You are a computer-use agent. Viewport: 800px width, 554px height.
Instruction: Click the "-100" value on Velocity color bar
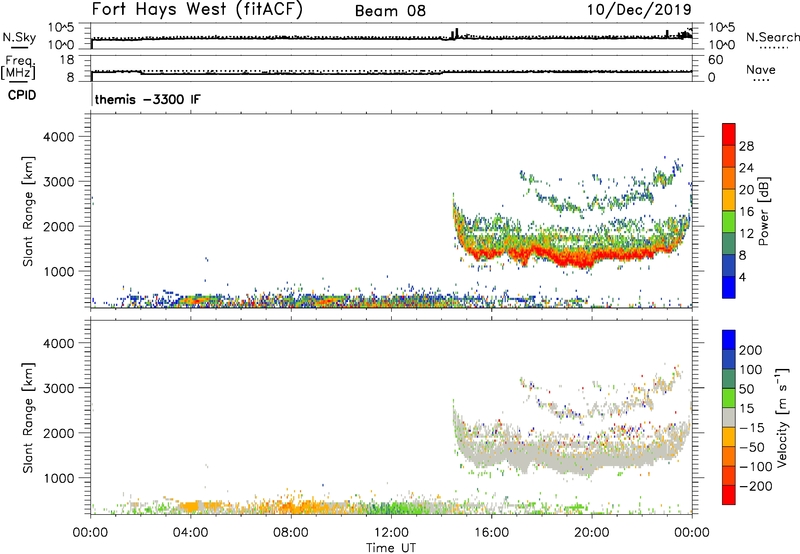(756, 467)
